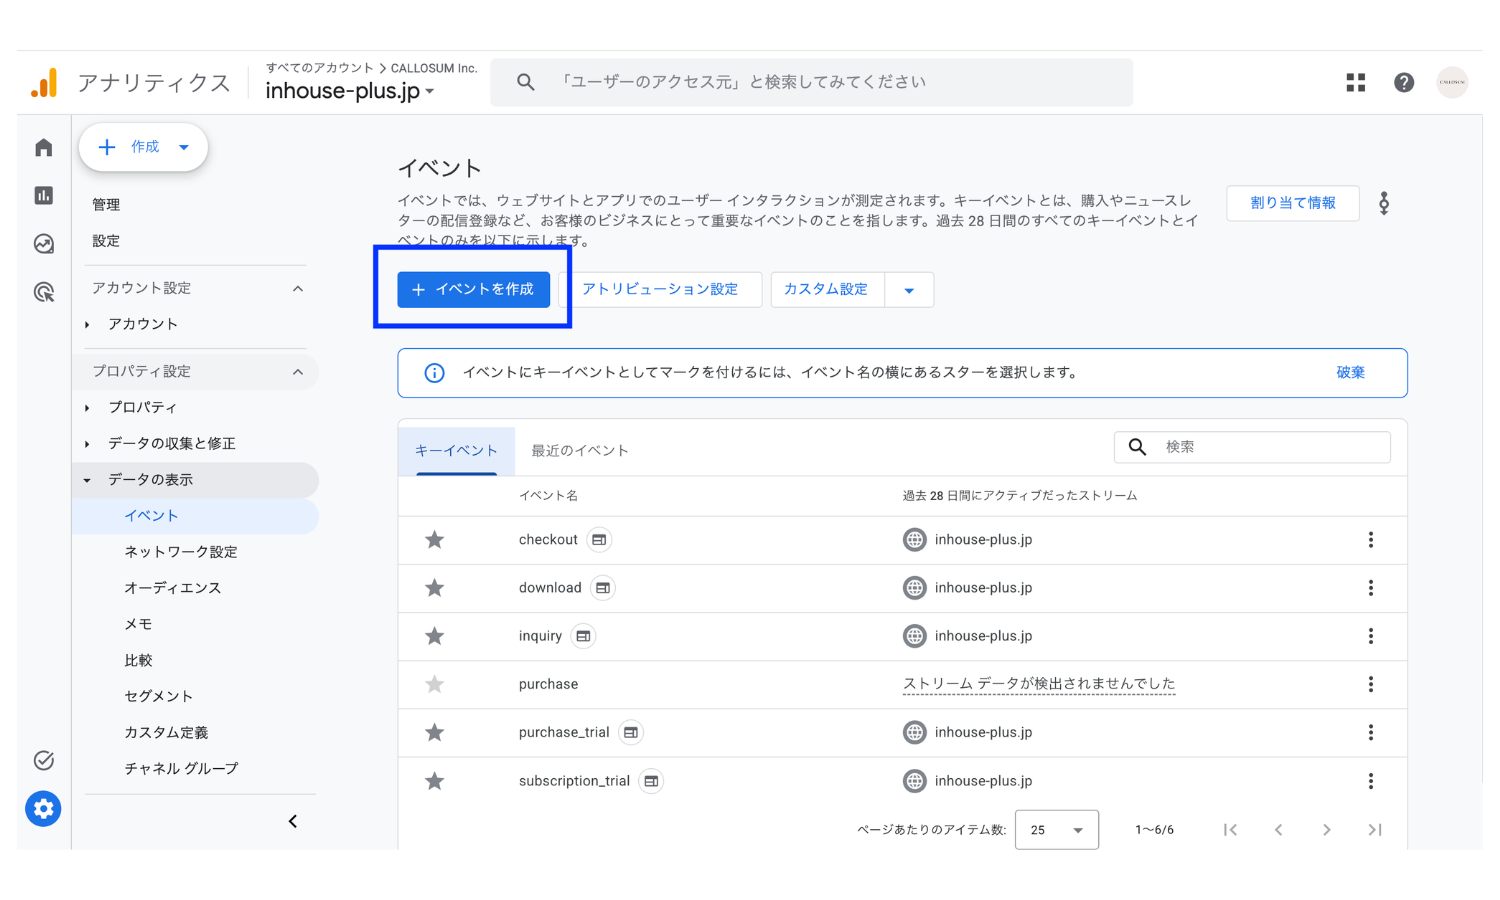Click the events 検索 input field

point(1252,447)
